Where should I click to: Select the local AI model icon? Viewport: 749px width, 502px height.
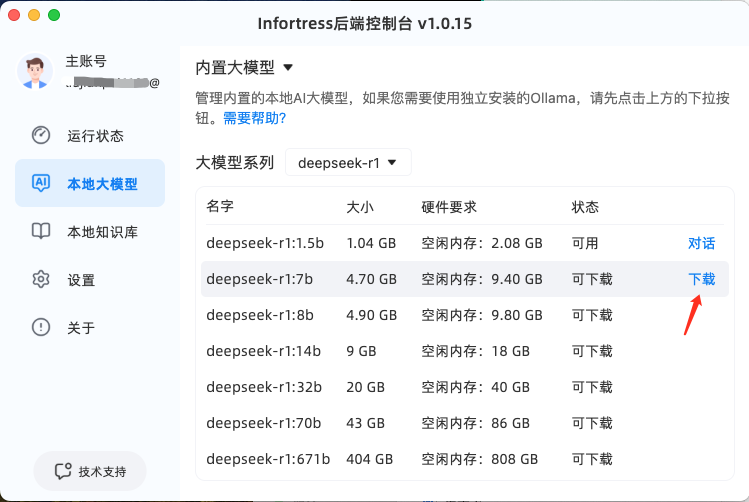click(41, 183)
